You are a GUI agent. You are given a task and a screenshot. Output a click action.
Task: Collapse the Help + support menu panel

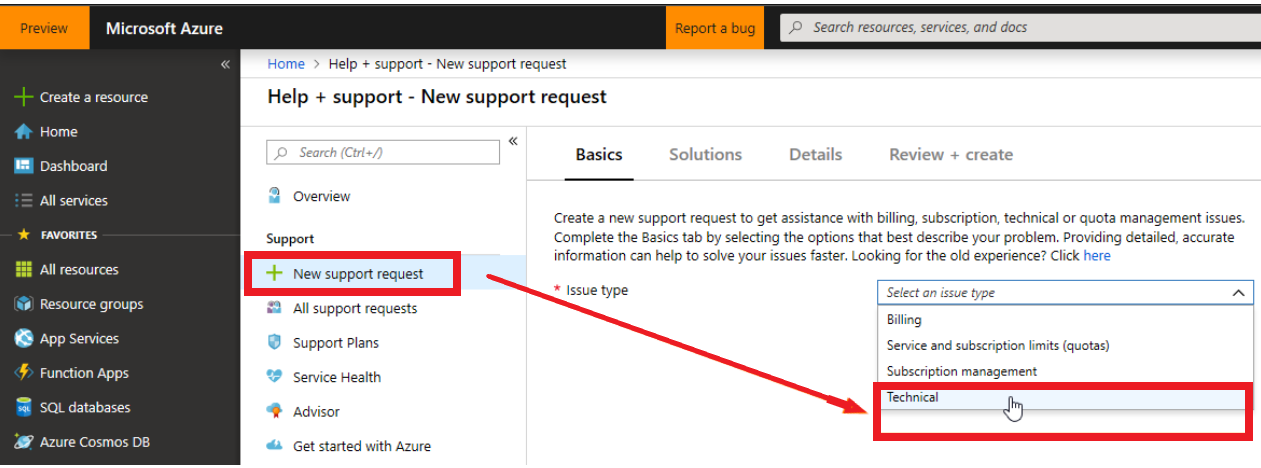click(x=513, y=141)
